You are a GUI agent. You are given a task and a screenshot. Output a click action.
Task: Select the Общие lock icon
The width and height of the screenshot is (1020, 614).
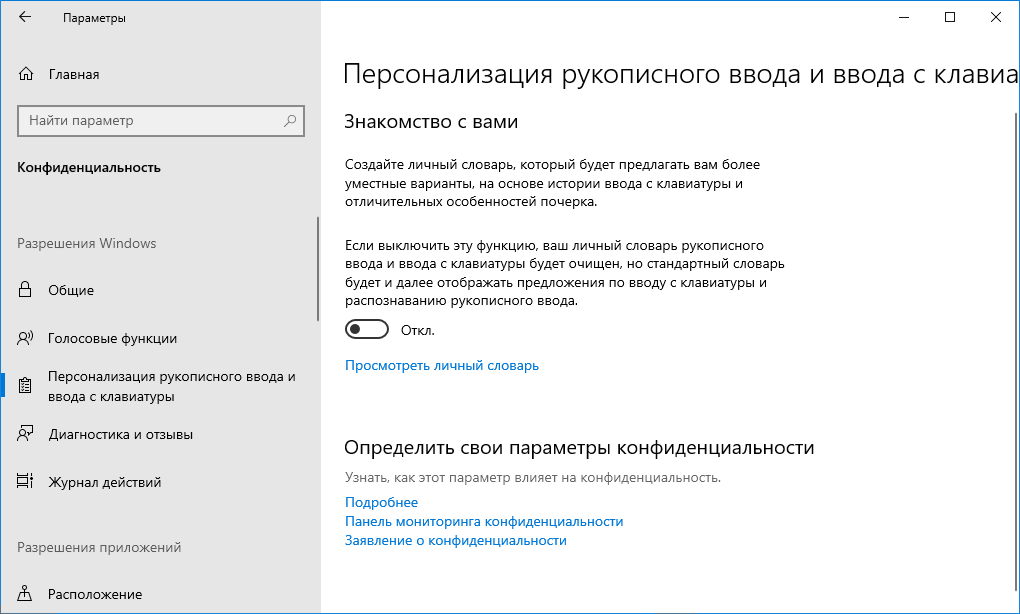(x=25, y=289)
